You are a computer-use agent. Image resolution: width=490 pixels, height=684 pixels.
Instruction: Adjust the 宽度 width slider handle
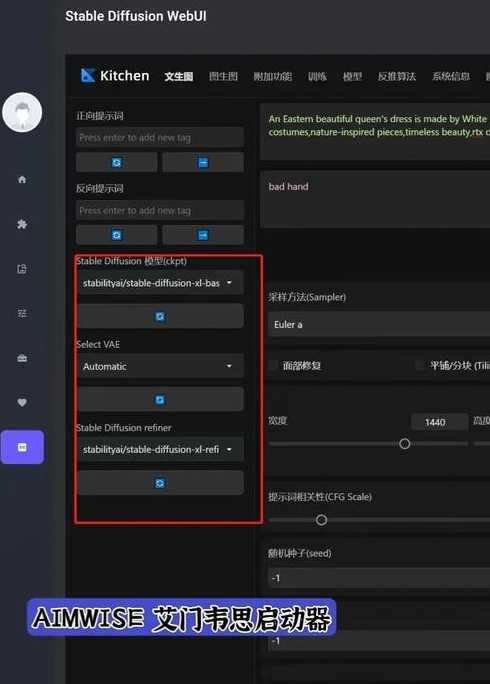[404, 444]
